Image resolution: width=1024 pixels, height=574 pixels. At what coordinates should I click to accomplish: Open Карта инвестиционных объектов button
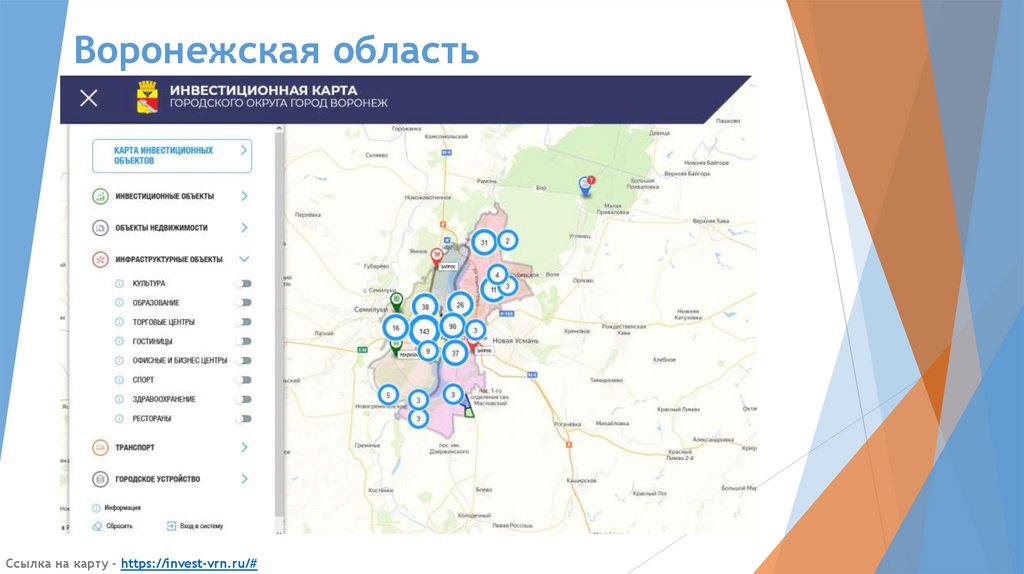tap(172, 155)
